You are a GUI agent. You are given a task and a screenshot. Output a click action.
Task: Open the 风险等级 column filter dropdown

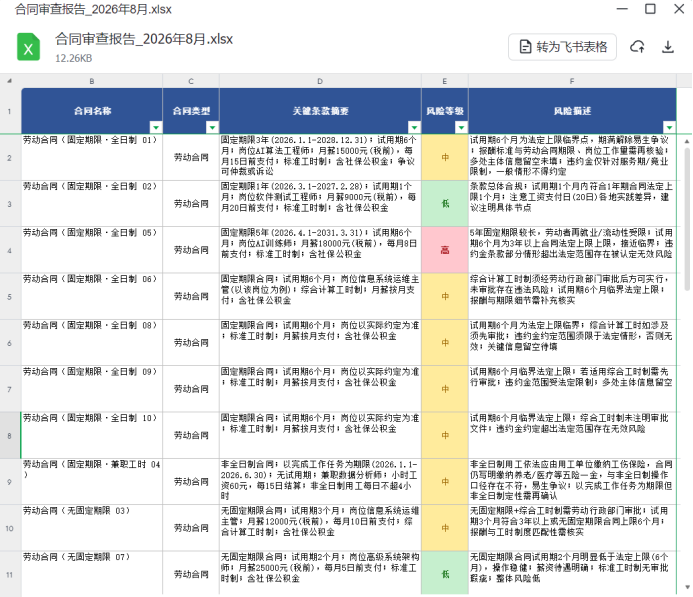click(x=461, y=128)
